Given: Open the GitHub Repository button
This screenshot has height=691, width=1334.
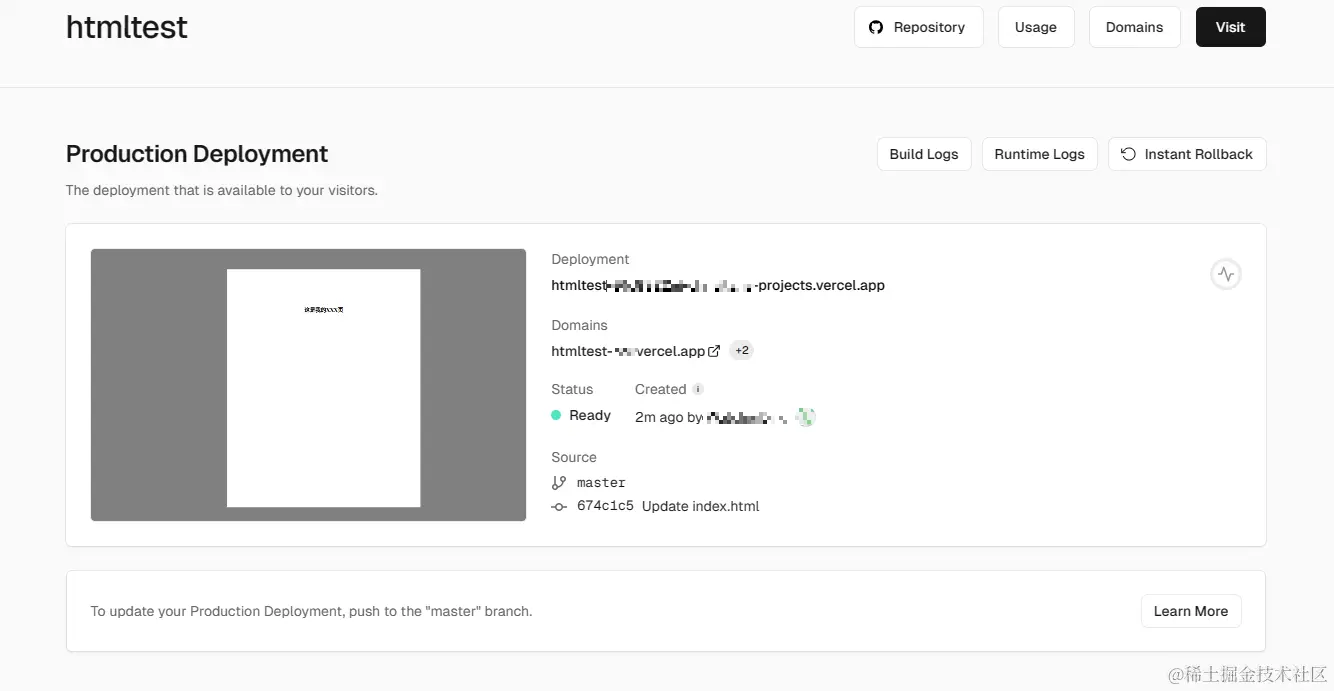Looking at the screenshot, I should point(918,27).
